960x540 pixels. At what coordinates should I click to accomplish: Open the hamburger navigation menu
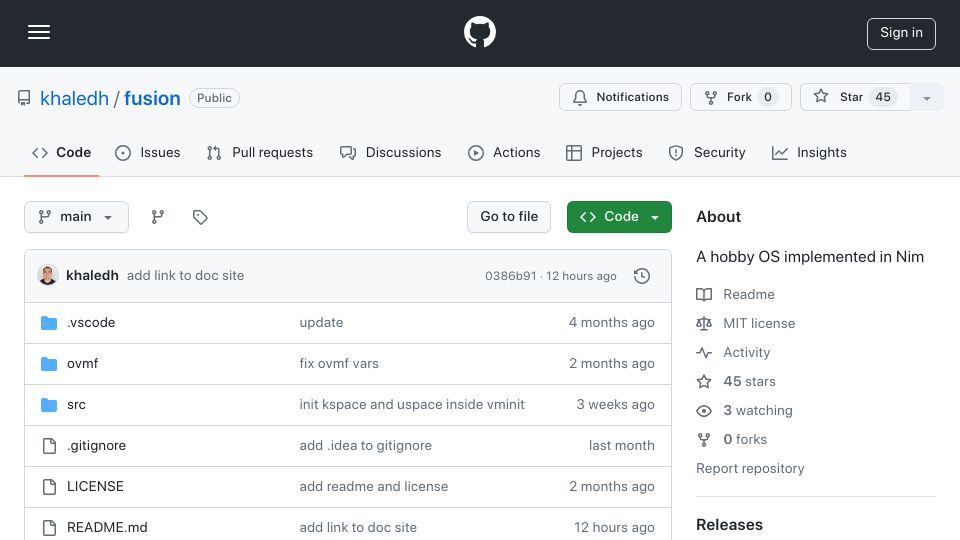tap(39, 32)
